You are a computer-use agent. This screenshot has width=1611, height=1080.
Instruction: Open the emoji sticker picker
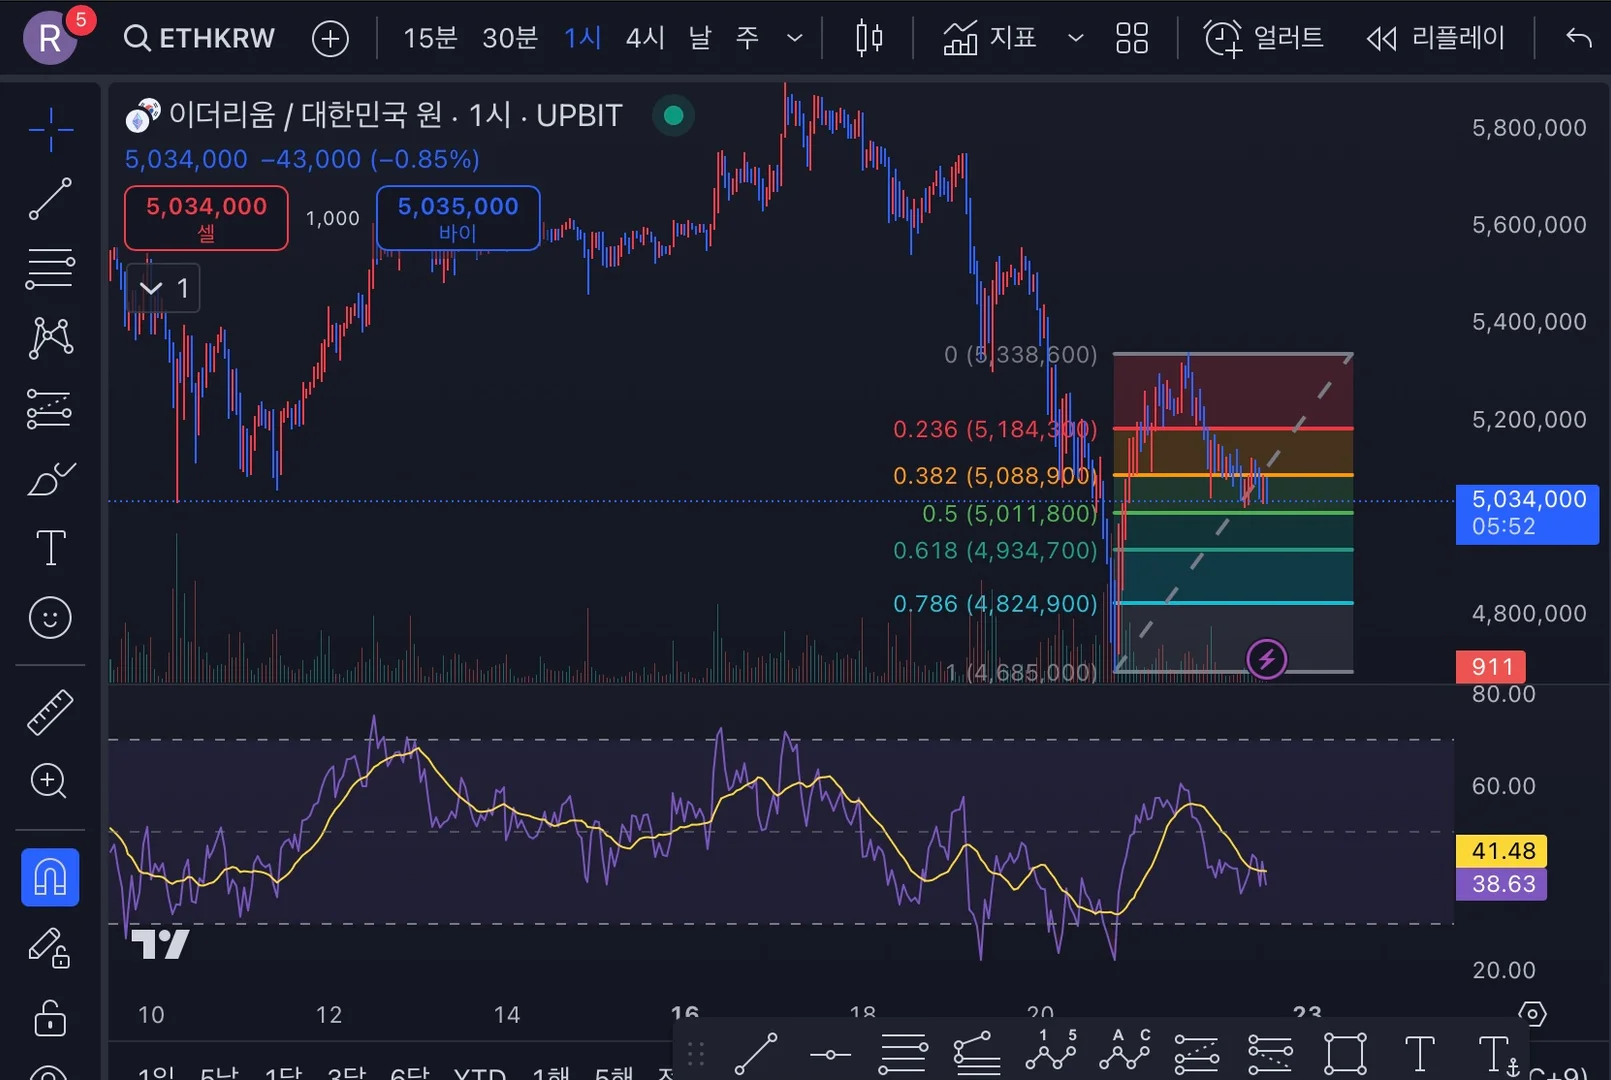(x=50, y=618)
